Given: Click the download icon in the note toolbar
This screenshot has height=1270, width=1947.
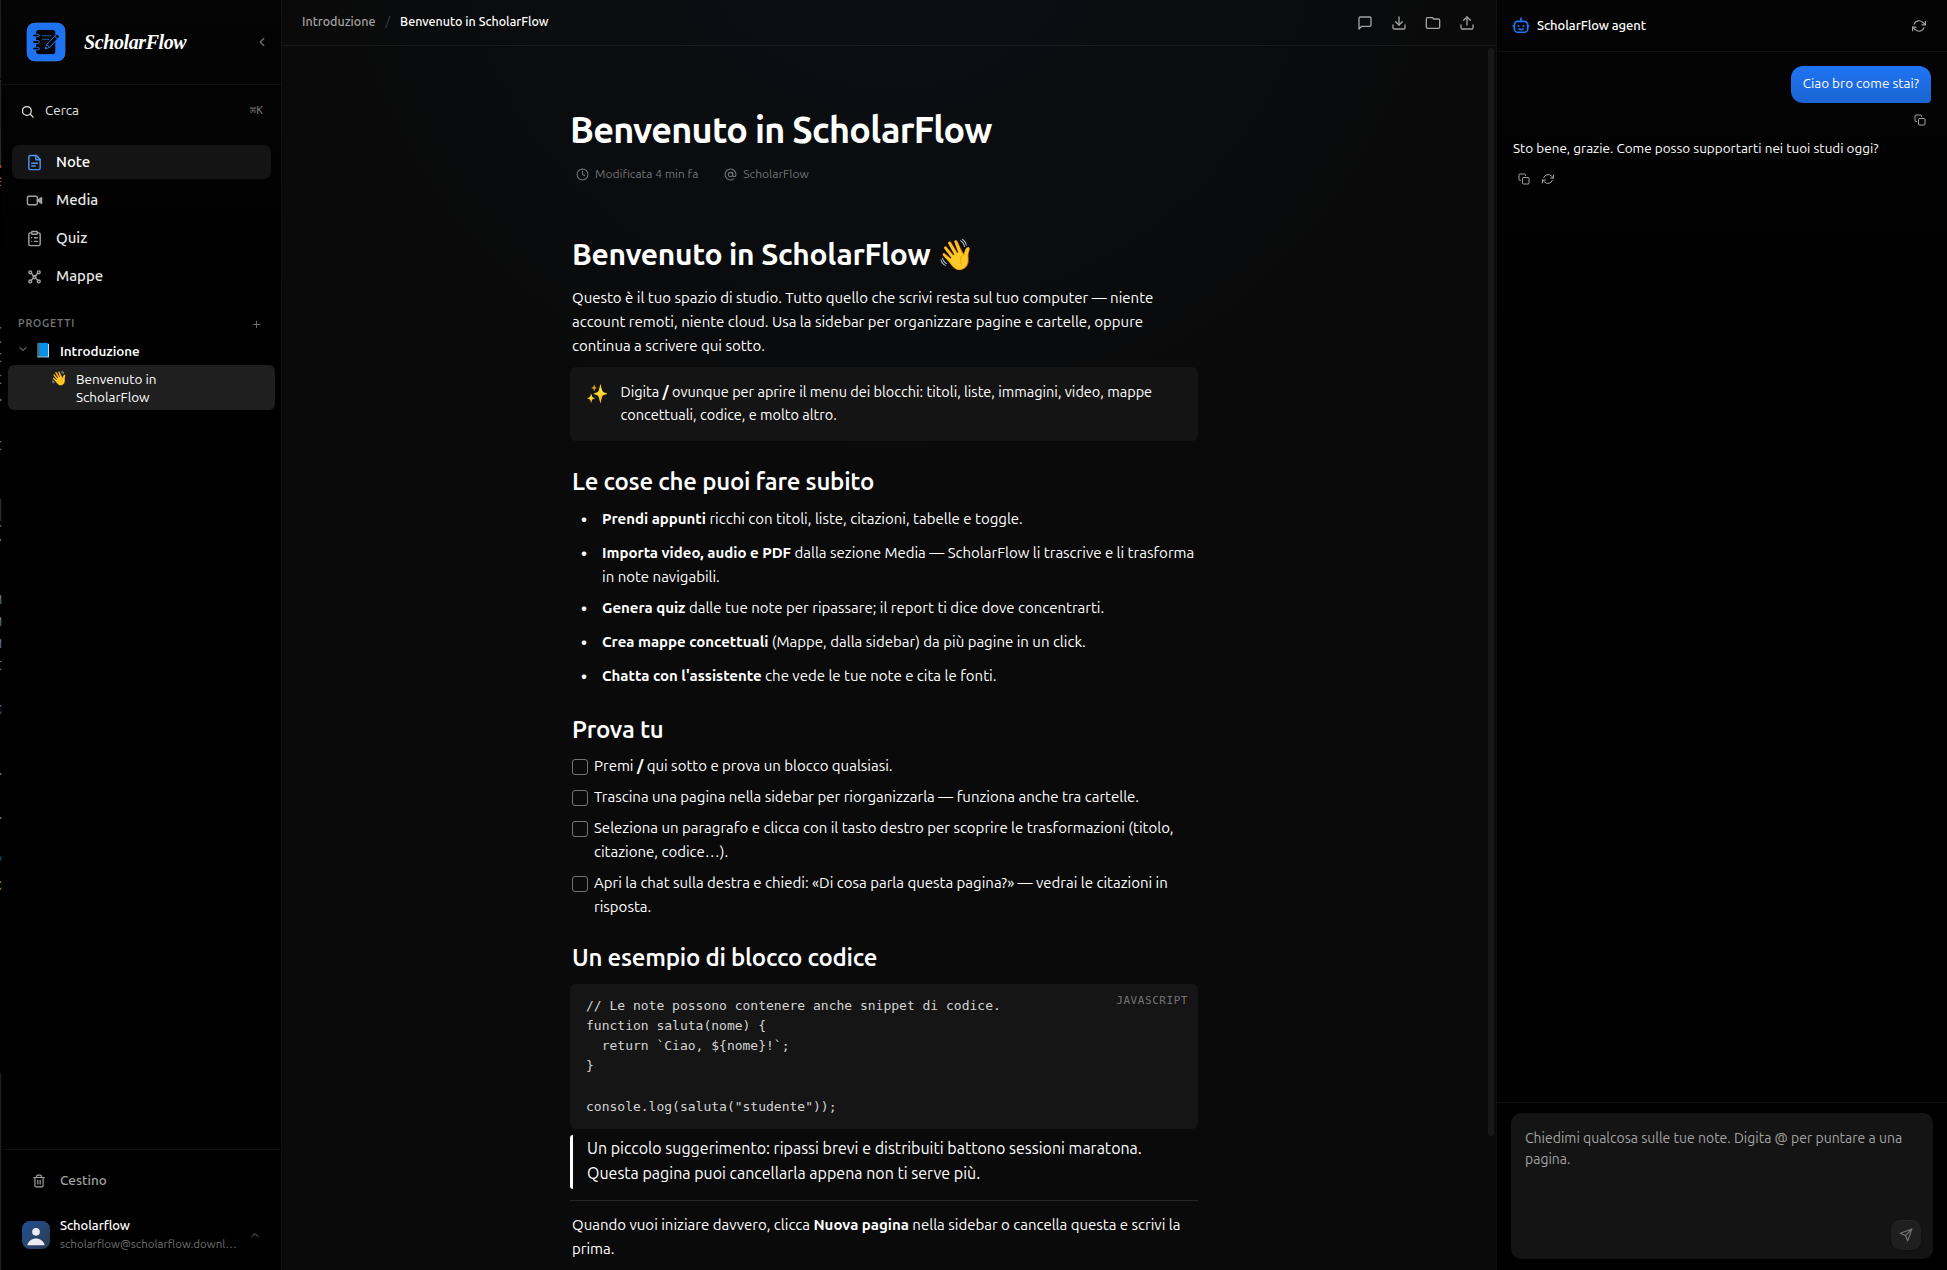Looking at the screenshot, I should 1398,23.
